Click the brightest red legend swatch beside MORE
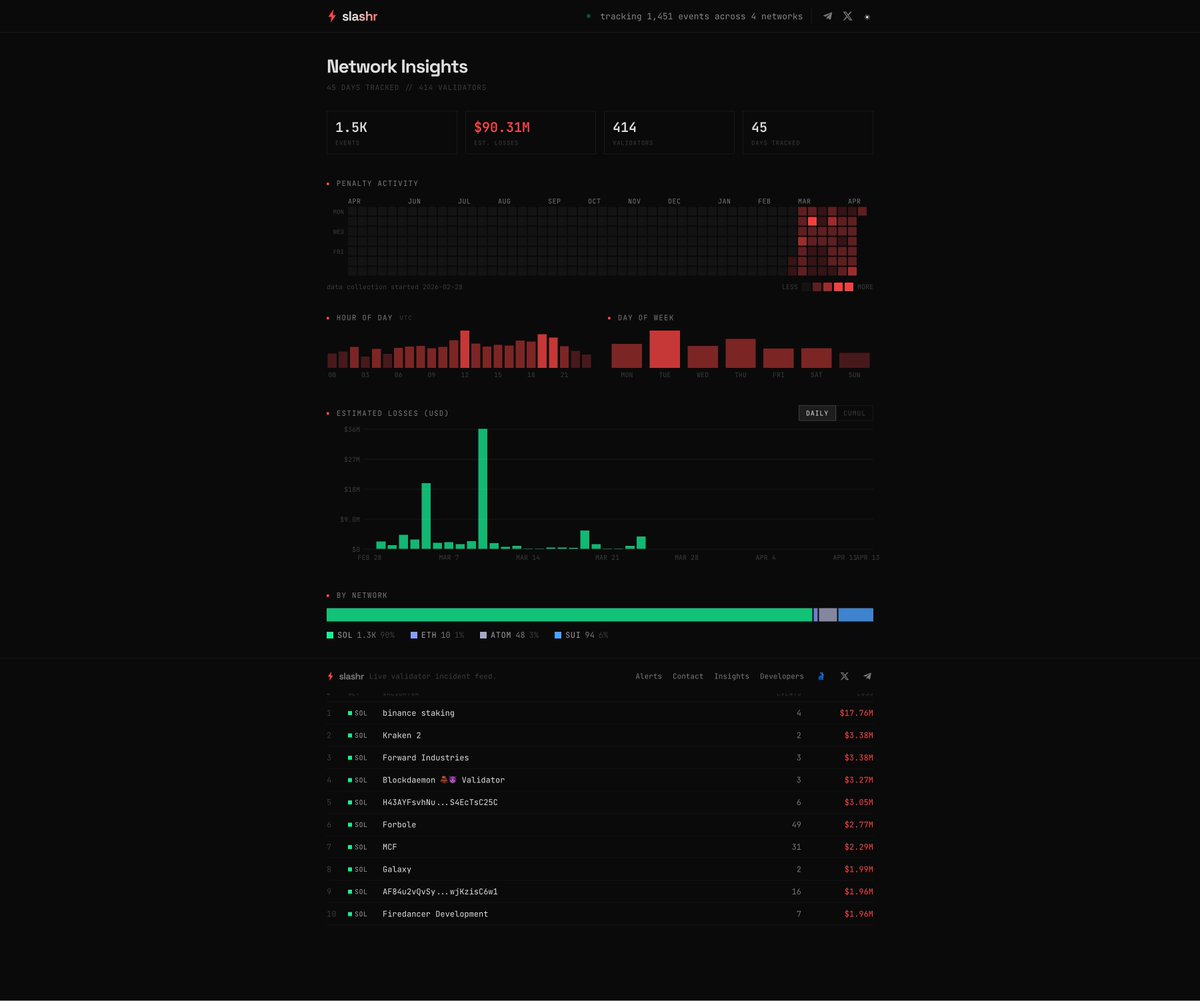This screenshot has height=1001, width=1200. [849, 287]
